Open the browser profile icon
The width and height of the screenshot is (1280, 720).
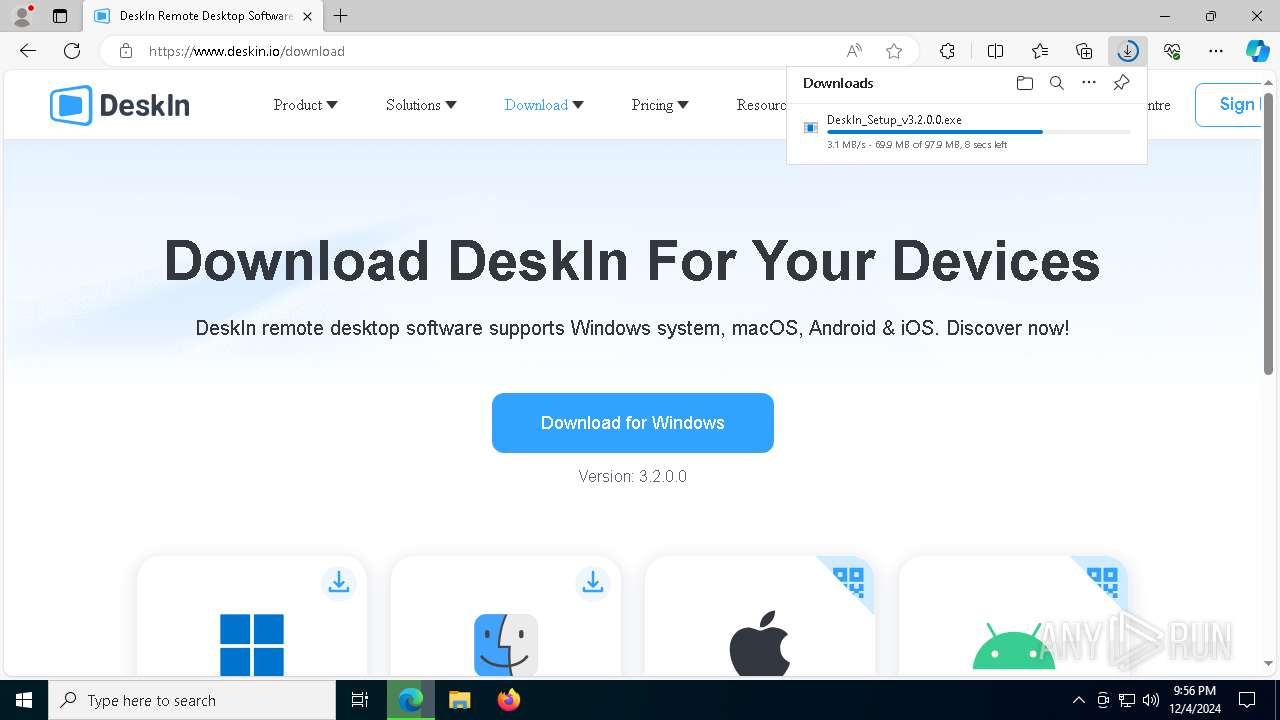22,16
